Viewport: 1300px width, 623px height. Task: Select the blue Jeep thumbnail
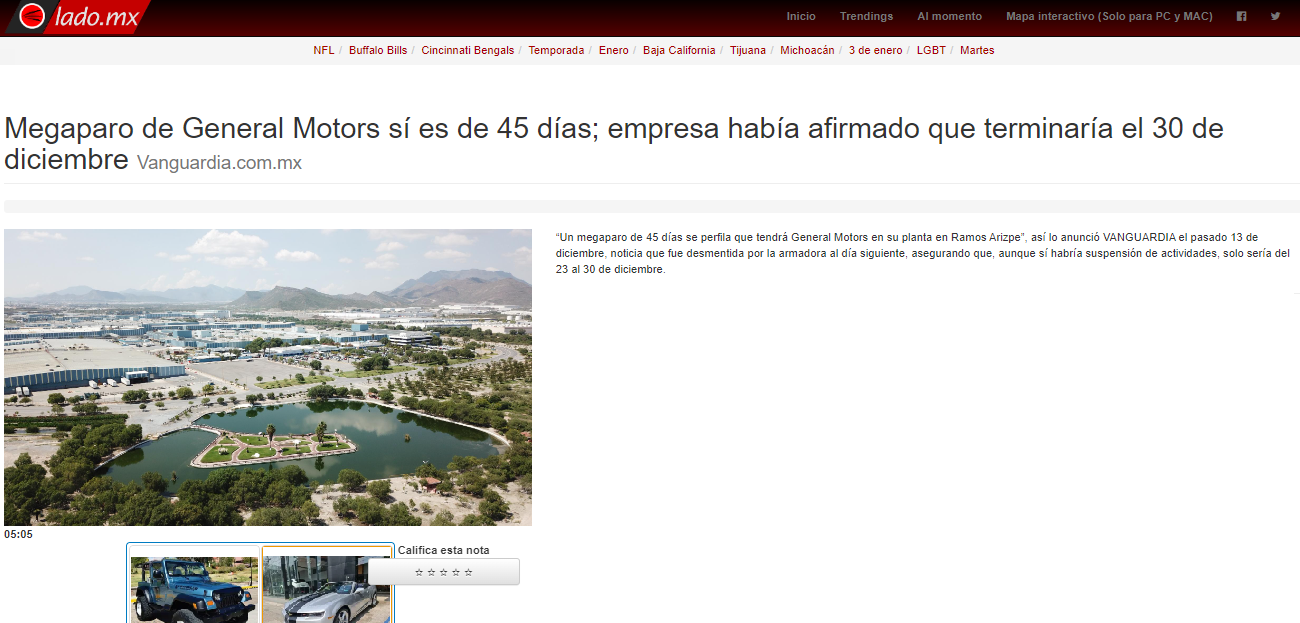tap(194, 590)
